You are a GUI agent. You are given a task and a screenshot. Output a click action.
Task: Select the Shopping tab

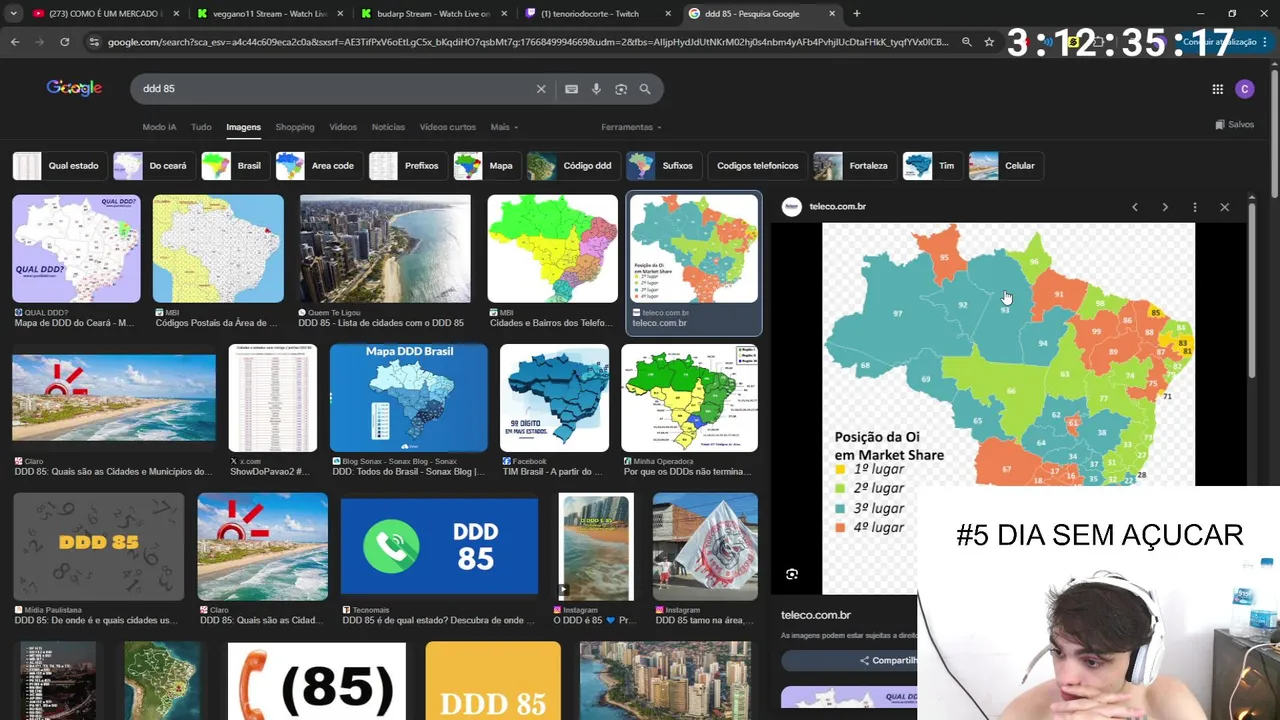pyautogui.click(x=295, y=127)
